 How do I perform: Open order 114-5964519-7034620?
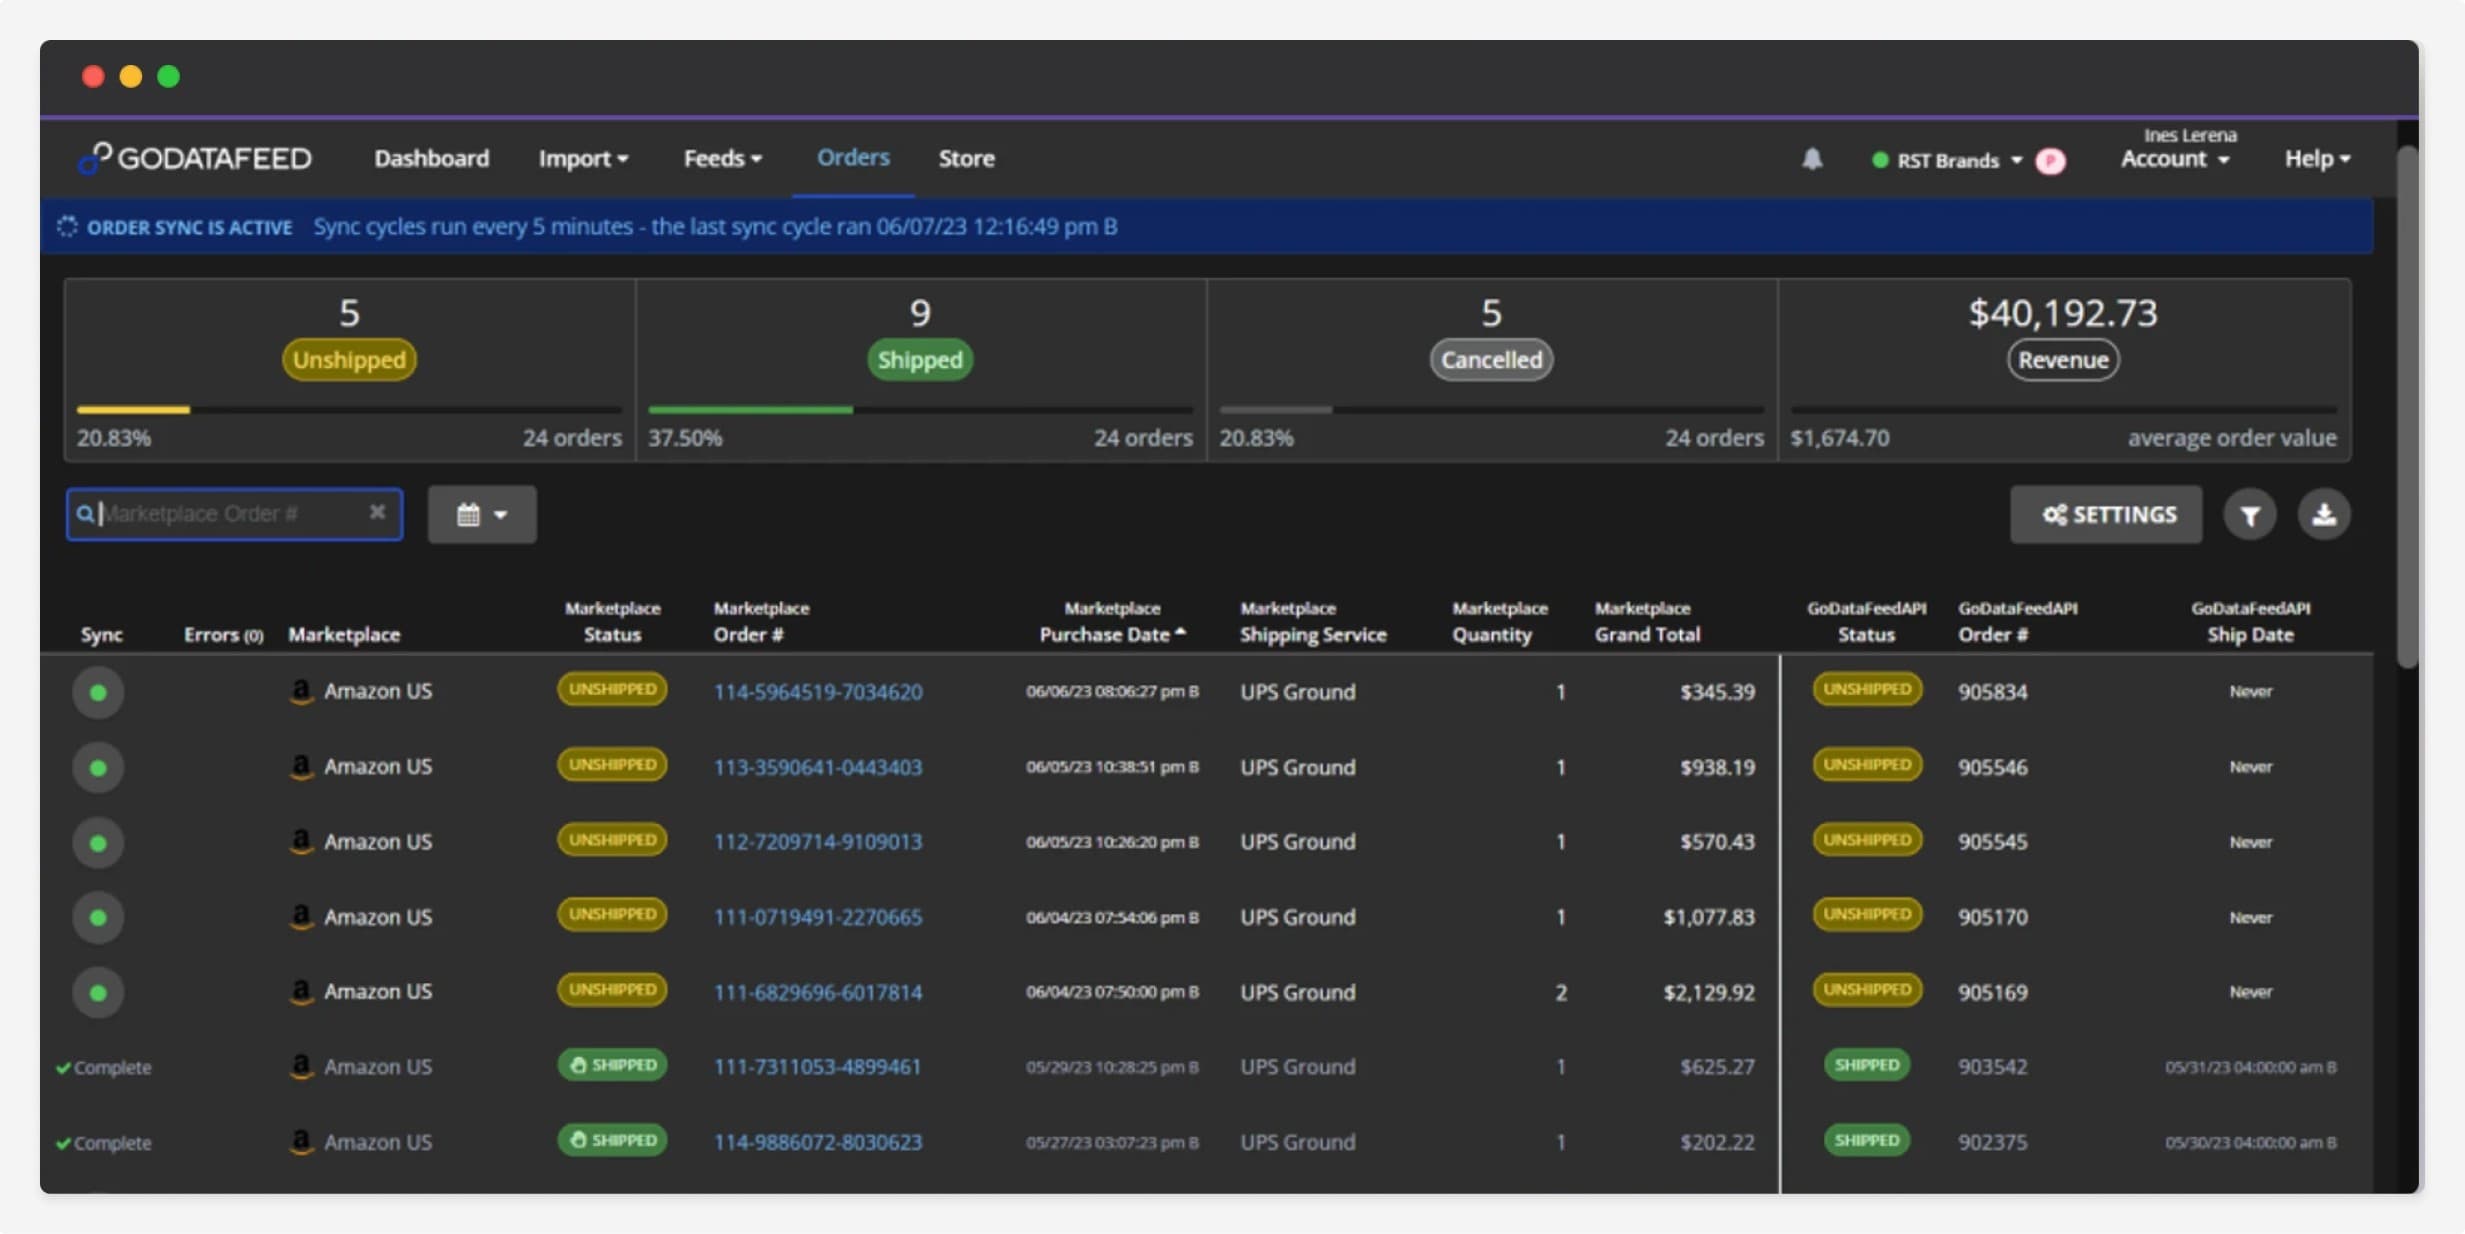pos(818,691)
